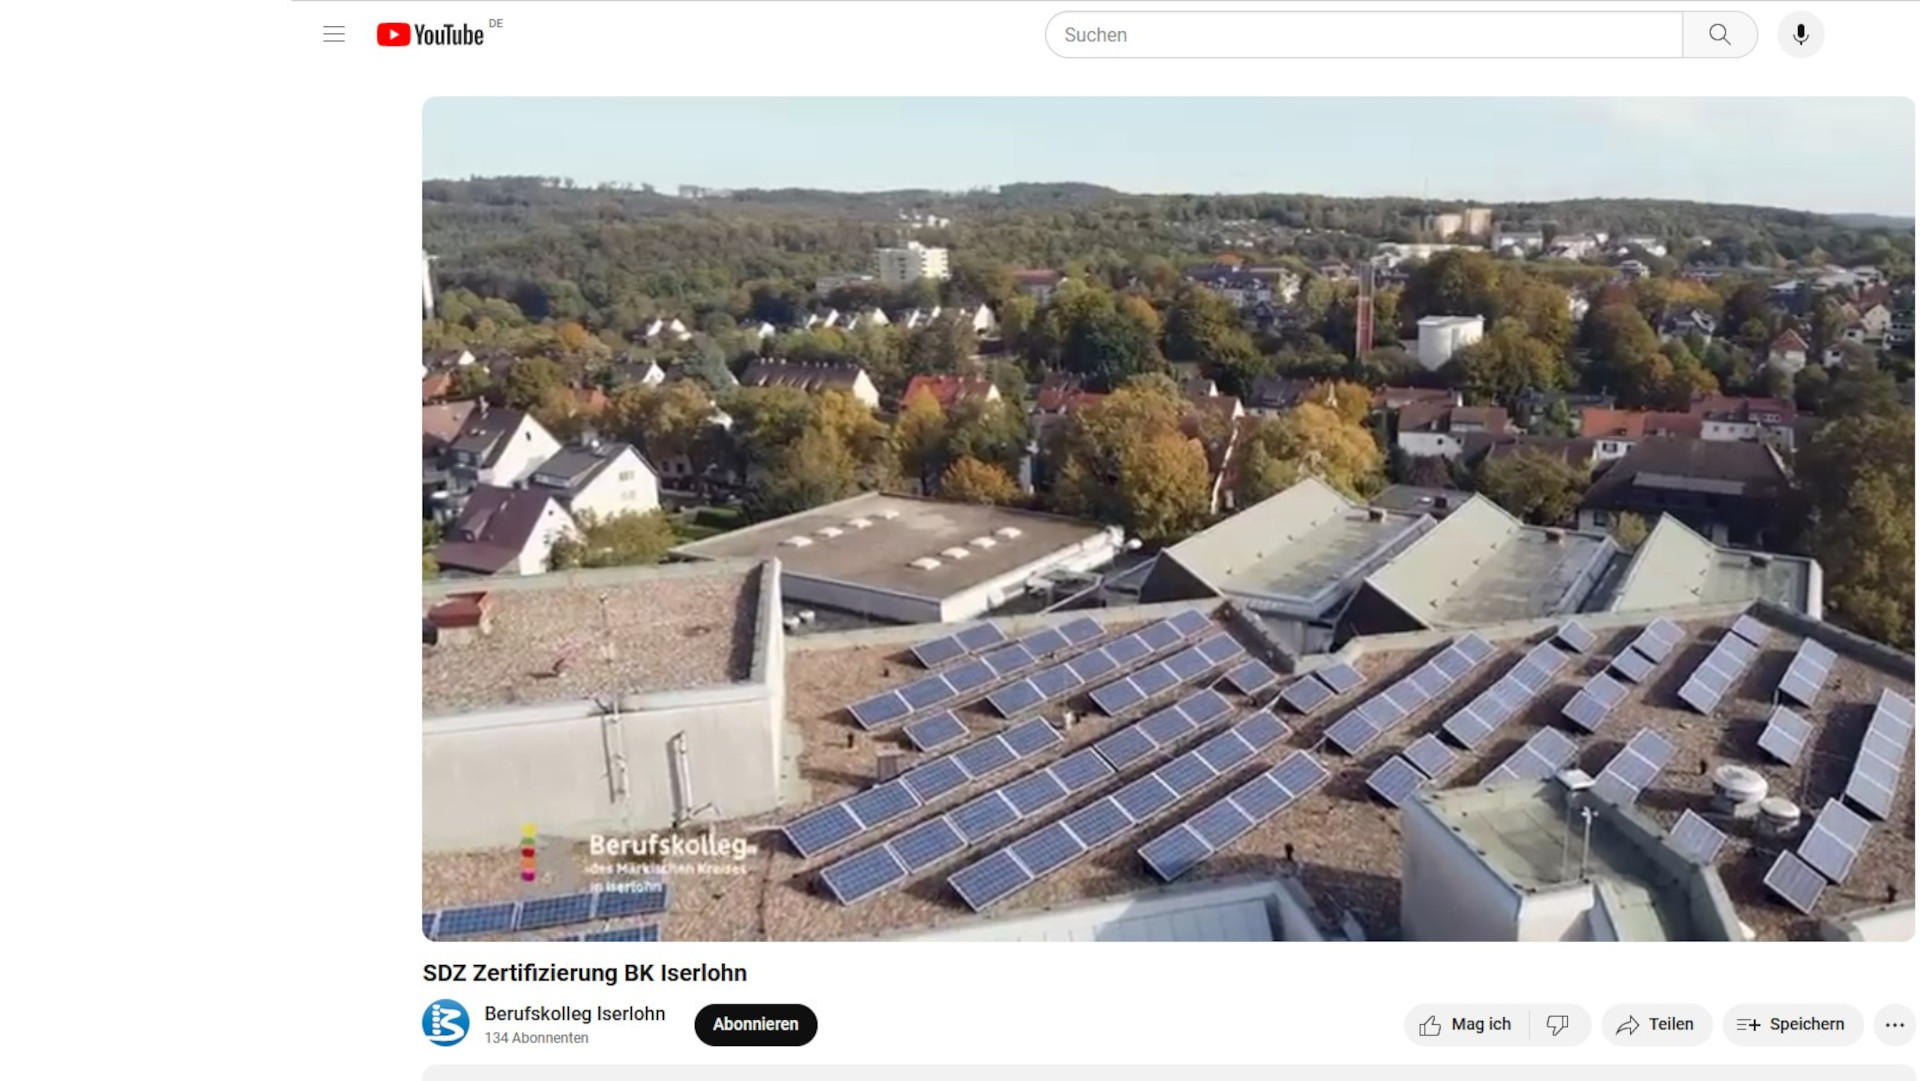Click the Berufskolleg Iserlohn channel avatar
The image size is (1920, 1081).
click(446, 1023)
